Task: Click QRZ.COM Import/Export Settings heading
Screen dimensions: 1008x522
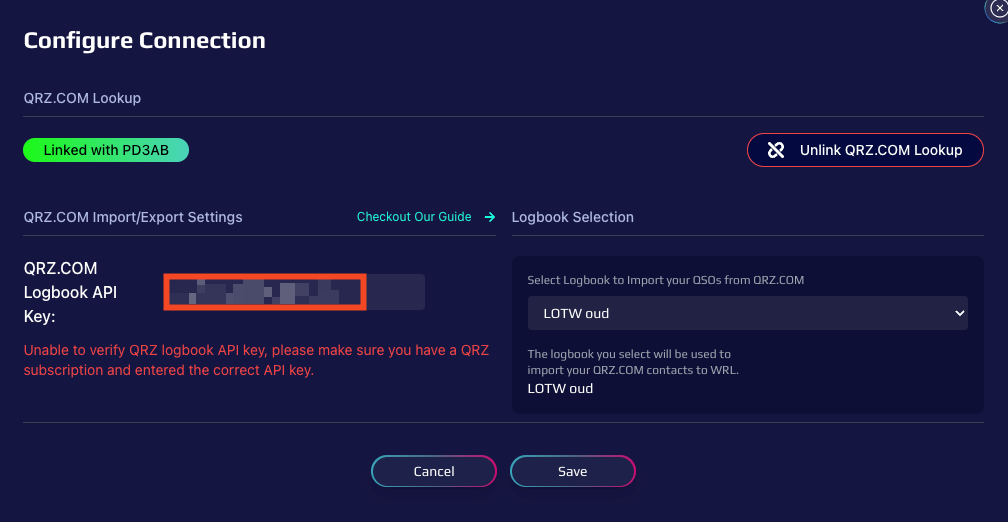Action: [x=133, y=217]
